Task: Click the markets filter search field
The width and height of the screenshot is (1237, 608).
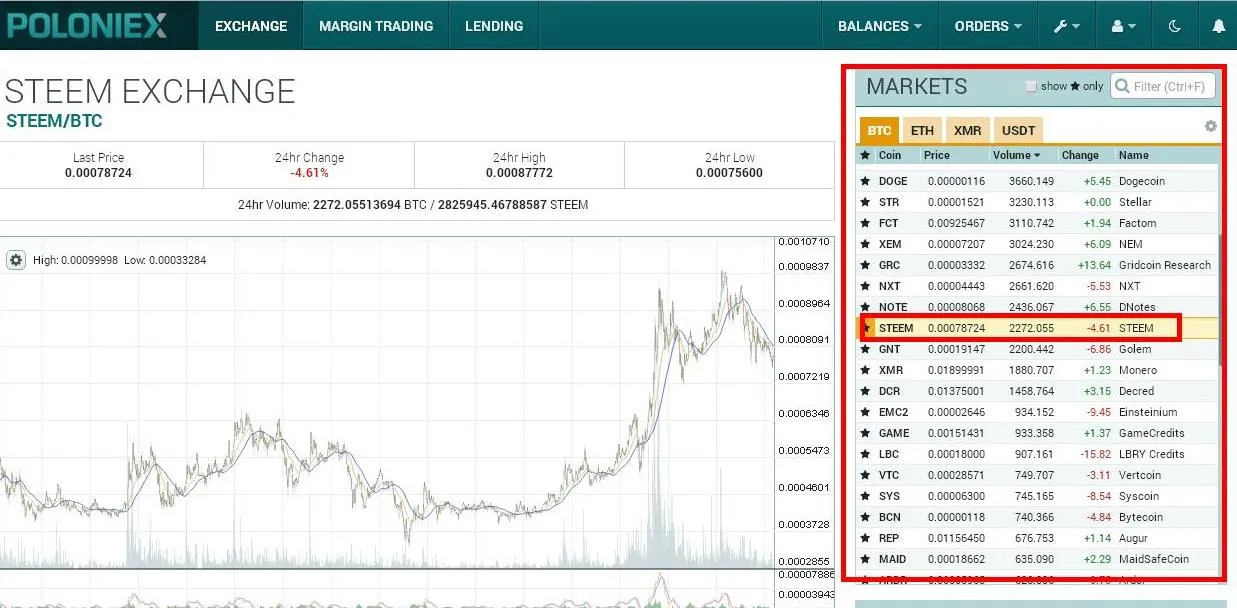Action: [x=1163, y=86]
